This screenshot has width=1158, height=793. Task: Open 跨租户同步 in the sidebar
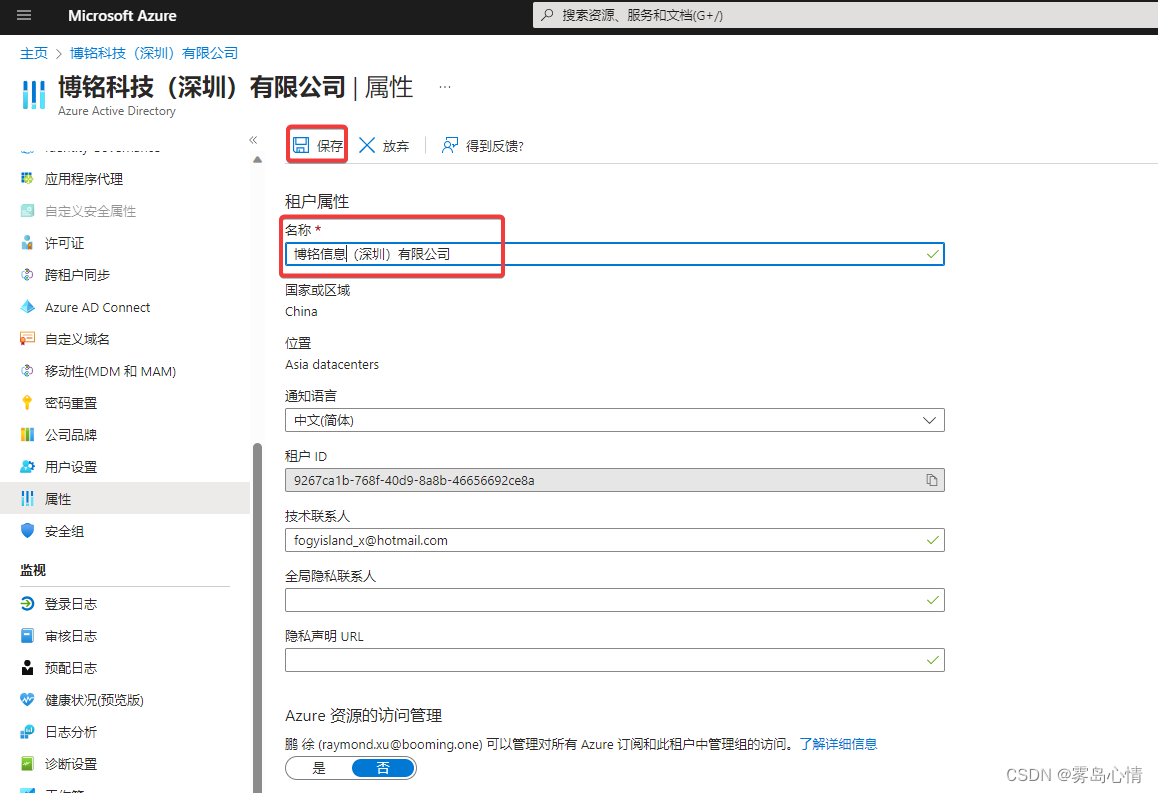[77, 275]
